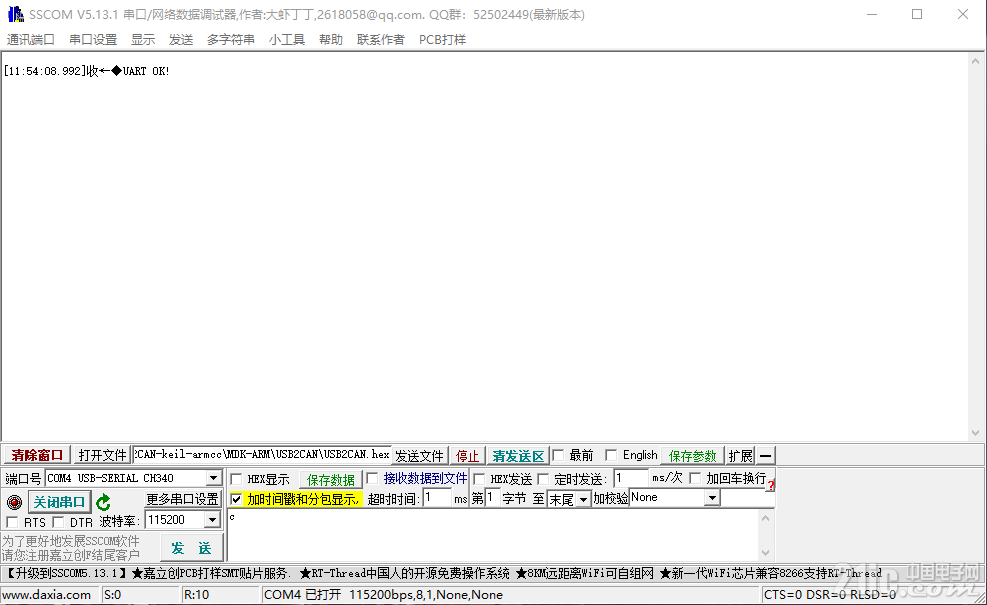Image resolution: width=987 pixels, height=605 pixels.
Task: Click the 8KM远距离WiFi可自组网 ad text
Action: pos(585,574)
